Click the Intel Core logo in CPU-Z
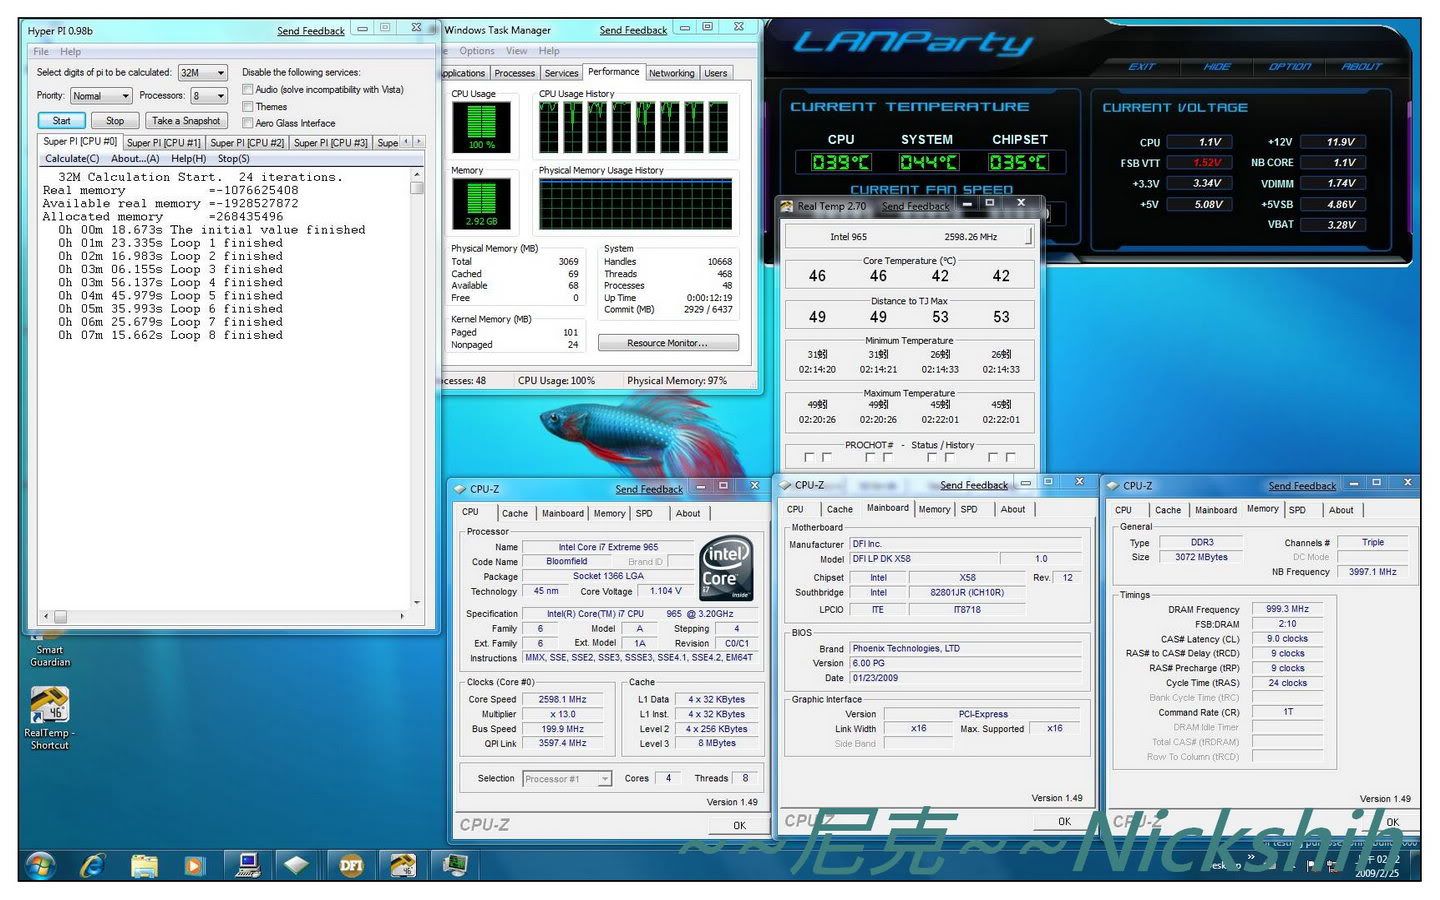Image resolution: width=1440 pixels, height=900 pixels. tap(725, 570)
